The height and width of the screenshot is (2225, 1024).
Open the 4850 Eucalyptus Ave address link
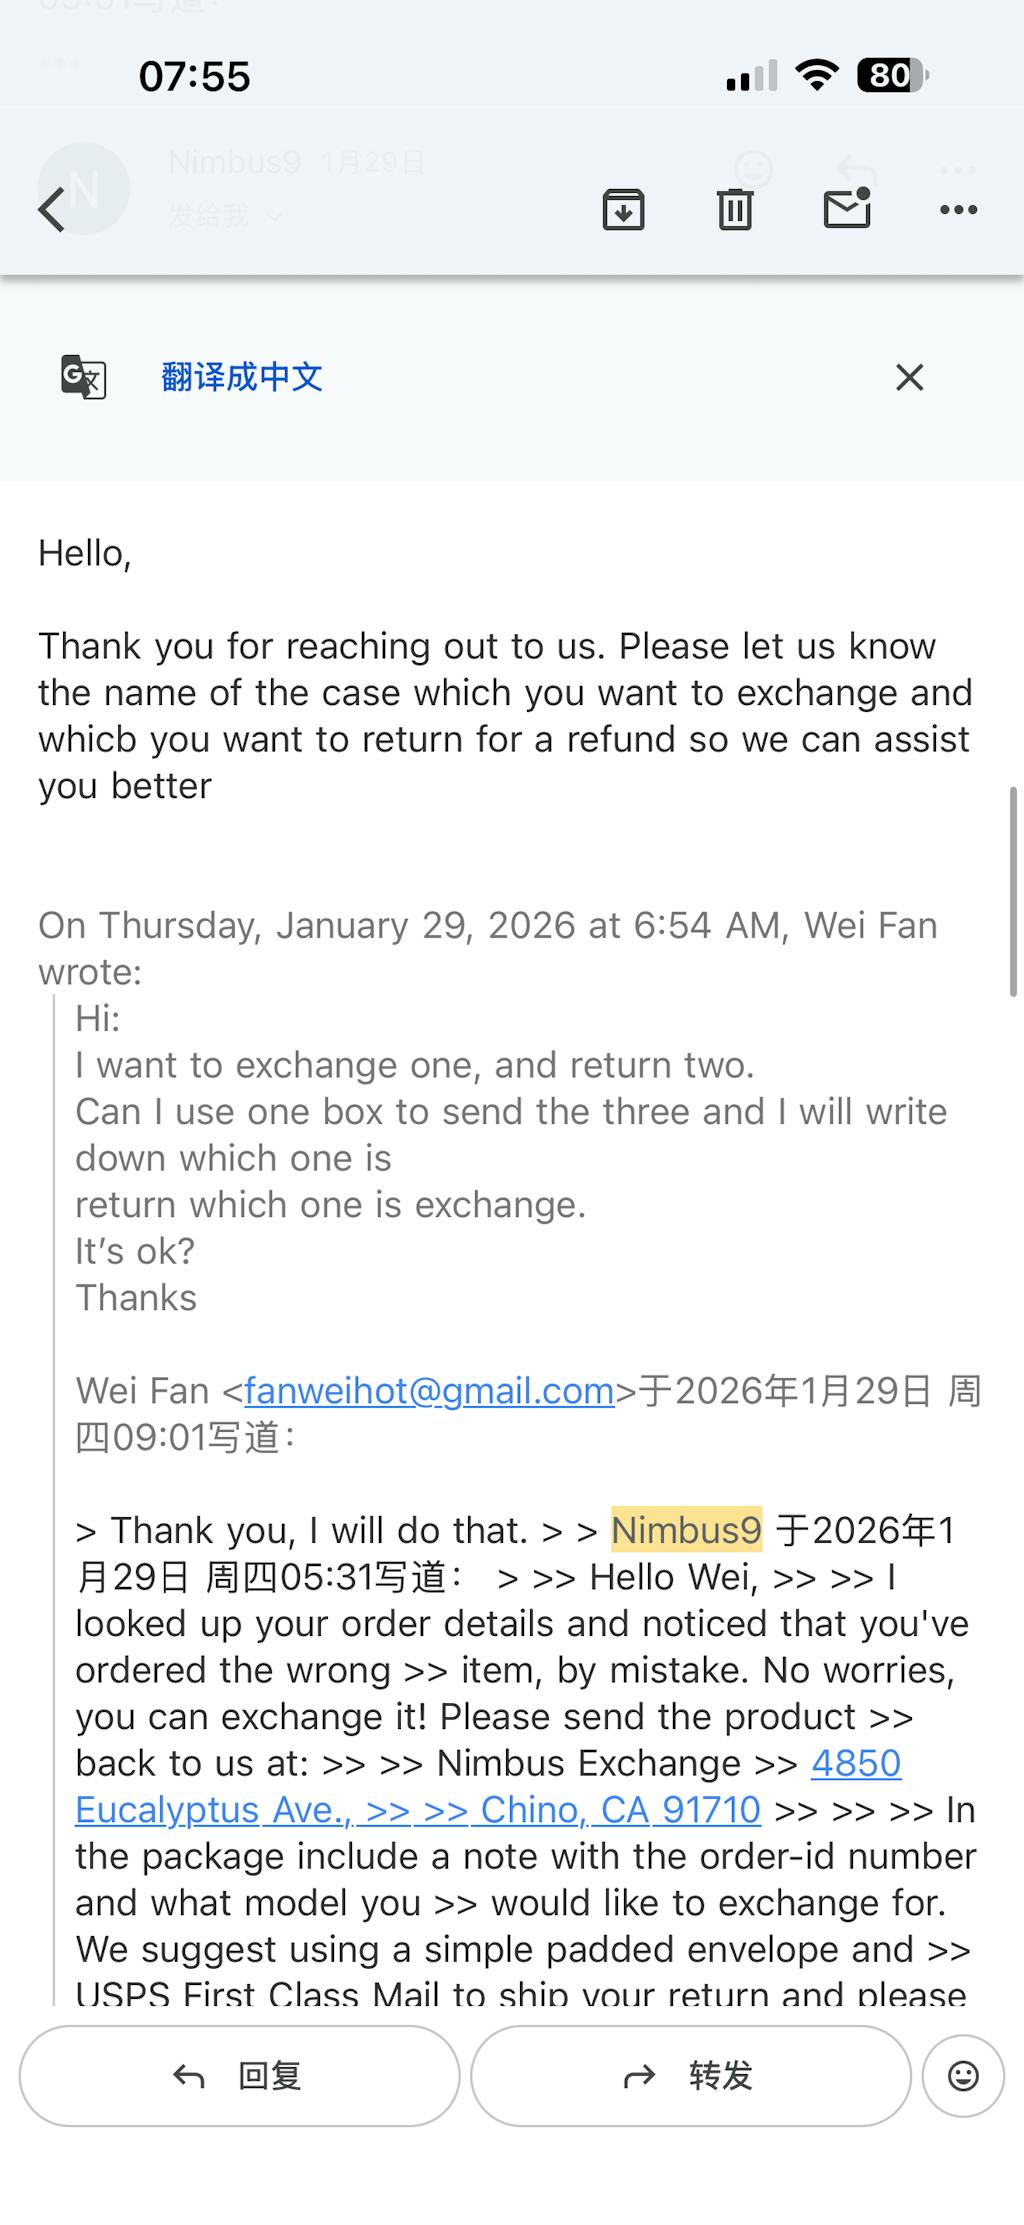[856, 1763]
